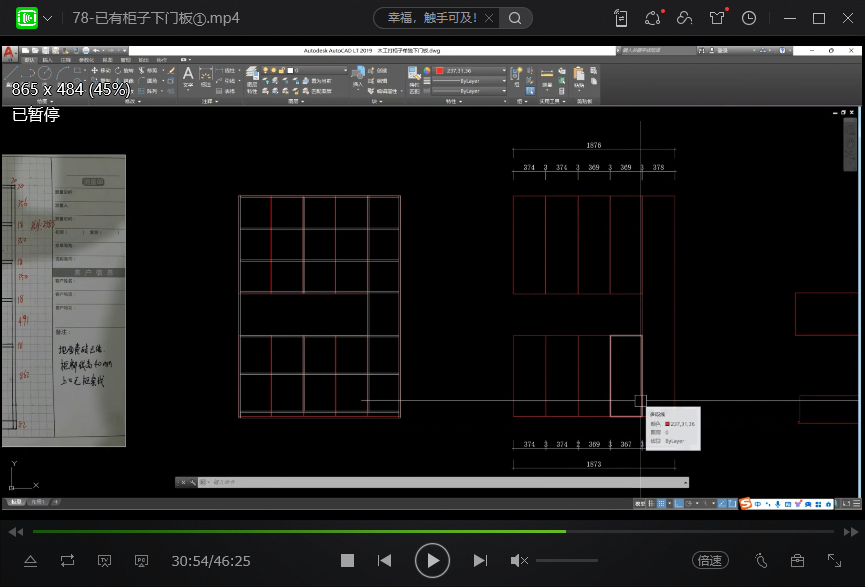865x587 pixels.
Task: Skip to the previous video track
Action: (x=385, y=561)
